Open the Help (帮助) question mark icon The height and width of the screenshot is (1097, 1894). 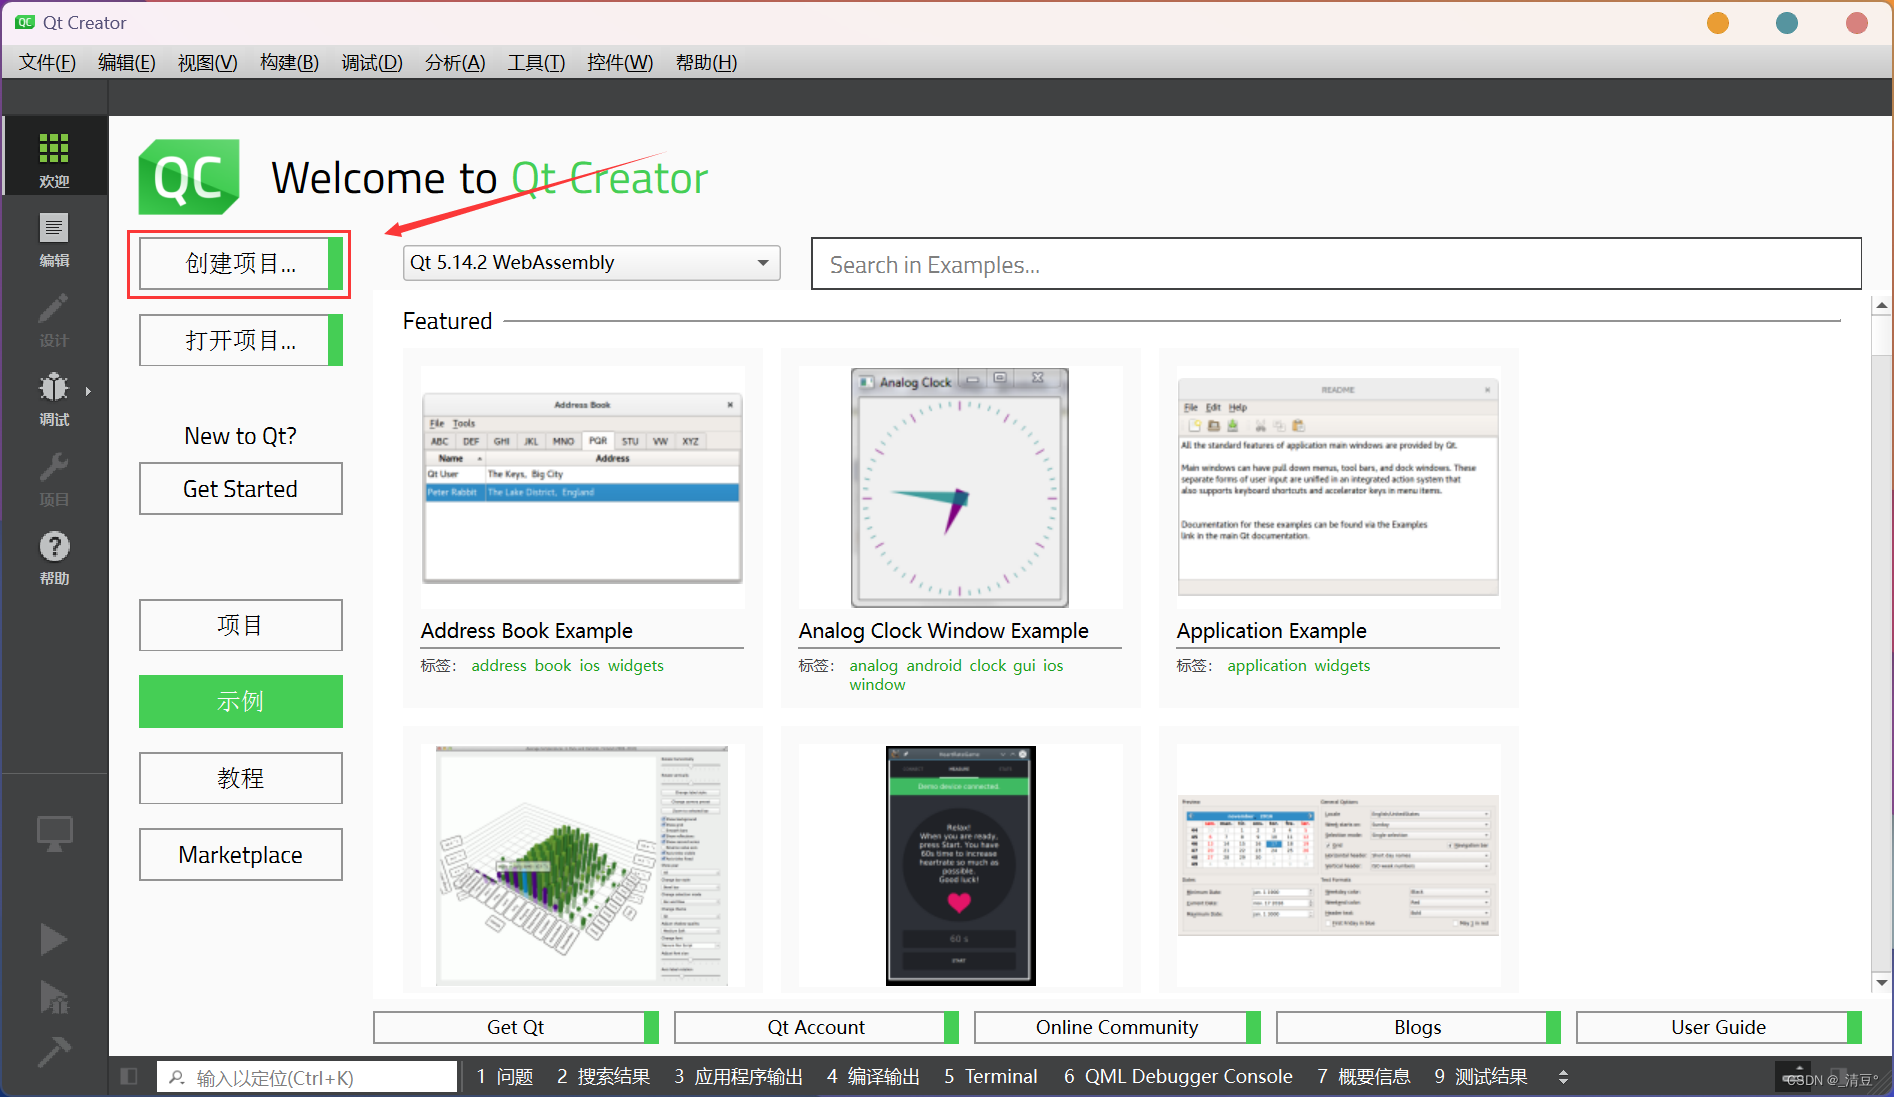54,546
